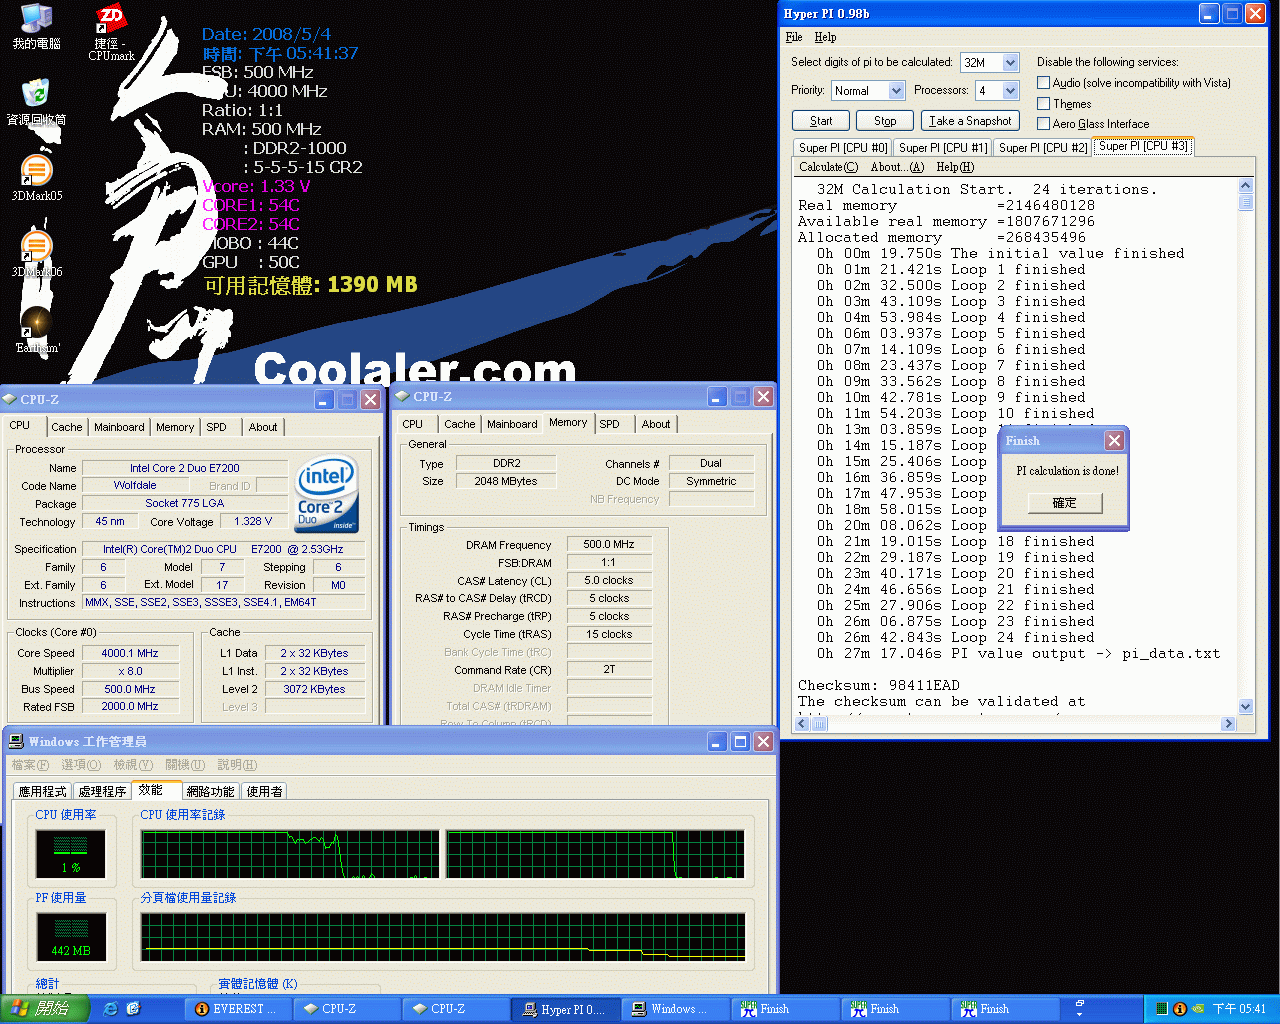Open the 說明(H) menu in Task Manager
The width and height of the screenshot is (1280, 1024).
237,765
